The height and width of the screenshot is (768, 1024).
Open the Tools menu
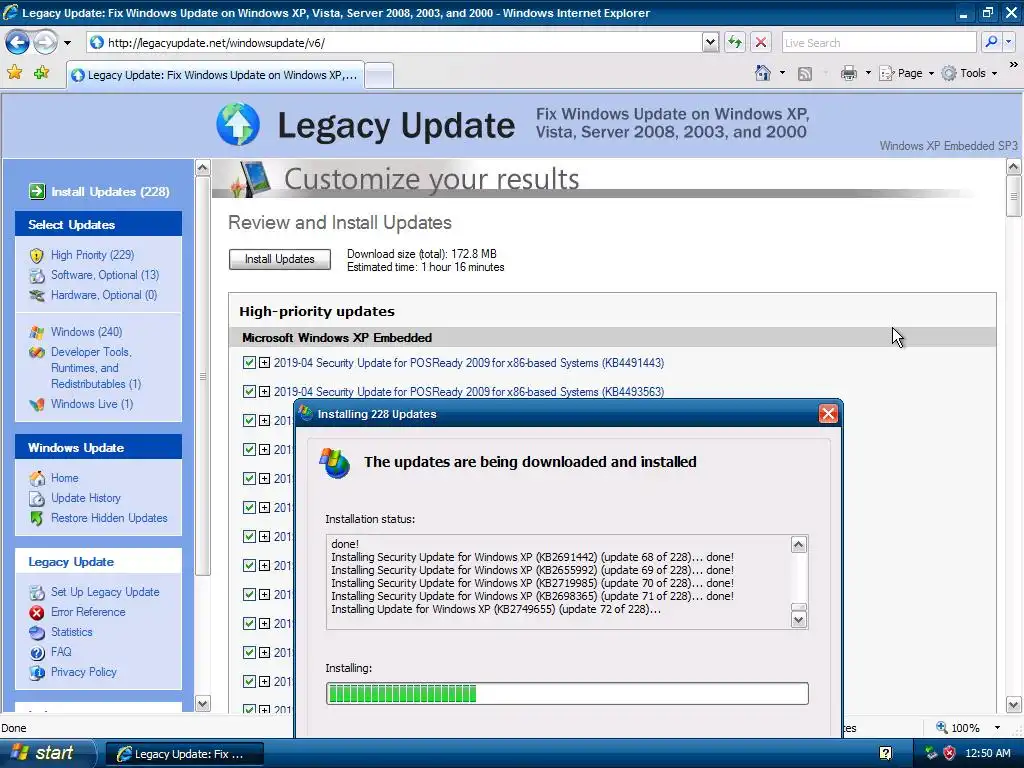(x=969, y=73)
